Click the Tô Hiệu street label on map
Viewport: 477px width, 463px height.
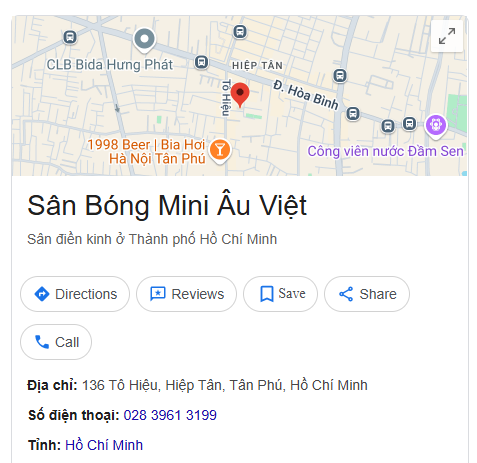(x=226, y=98)
